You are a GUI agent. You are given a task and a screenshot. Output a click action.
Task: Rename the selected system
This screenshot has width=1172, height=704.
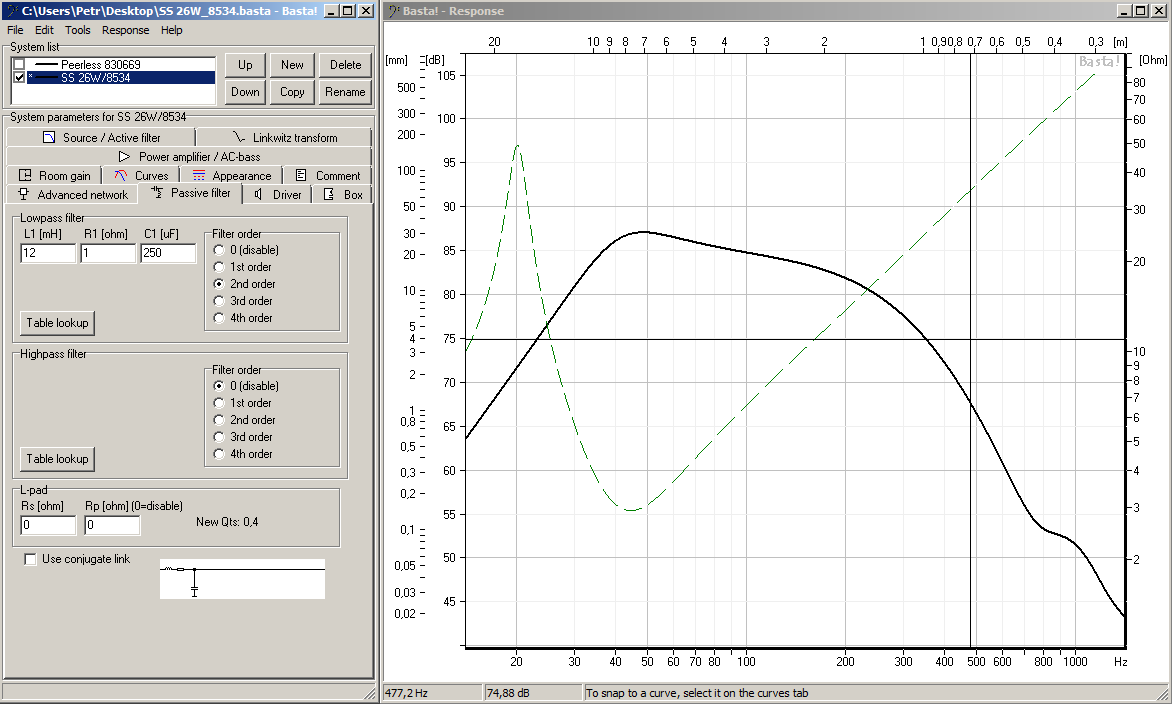(x=345, y=92)
